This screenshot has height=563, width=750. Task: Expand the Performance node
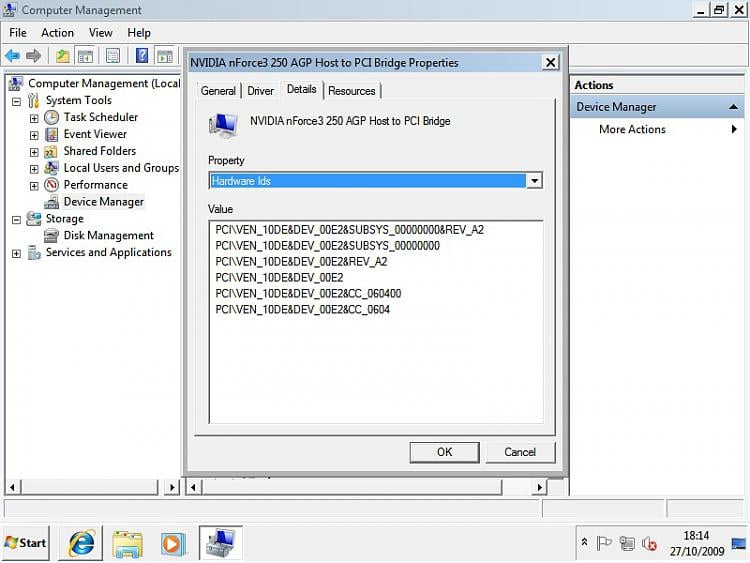pyautogui.click(x=34, y=186)
